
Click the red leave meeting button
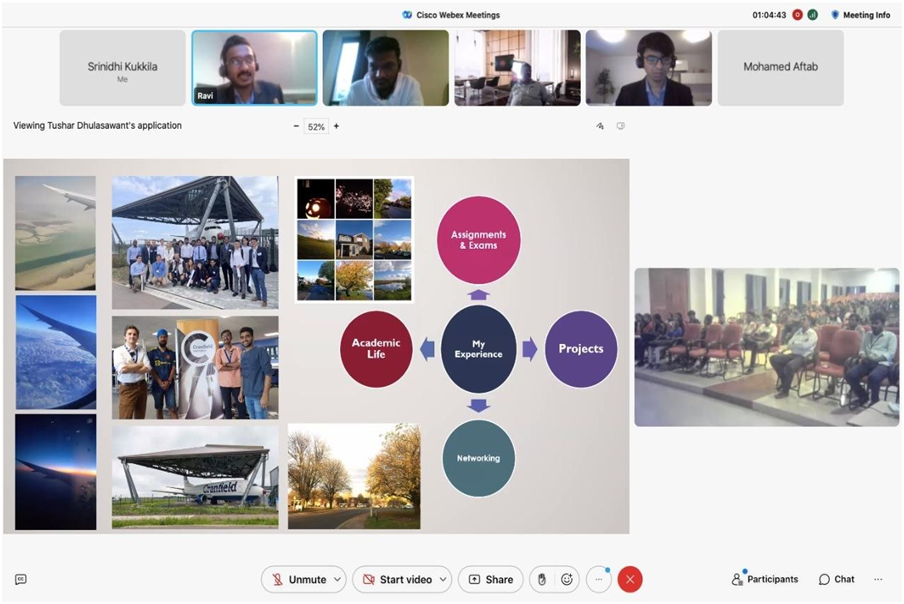pyautogui.click(x=629, y=579)
